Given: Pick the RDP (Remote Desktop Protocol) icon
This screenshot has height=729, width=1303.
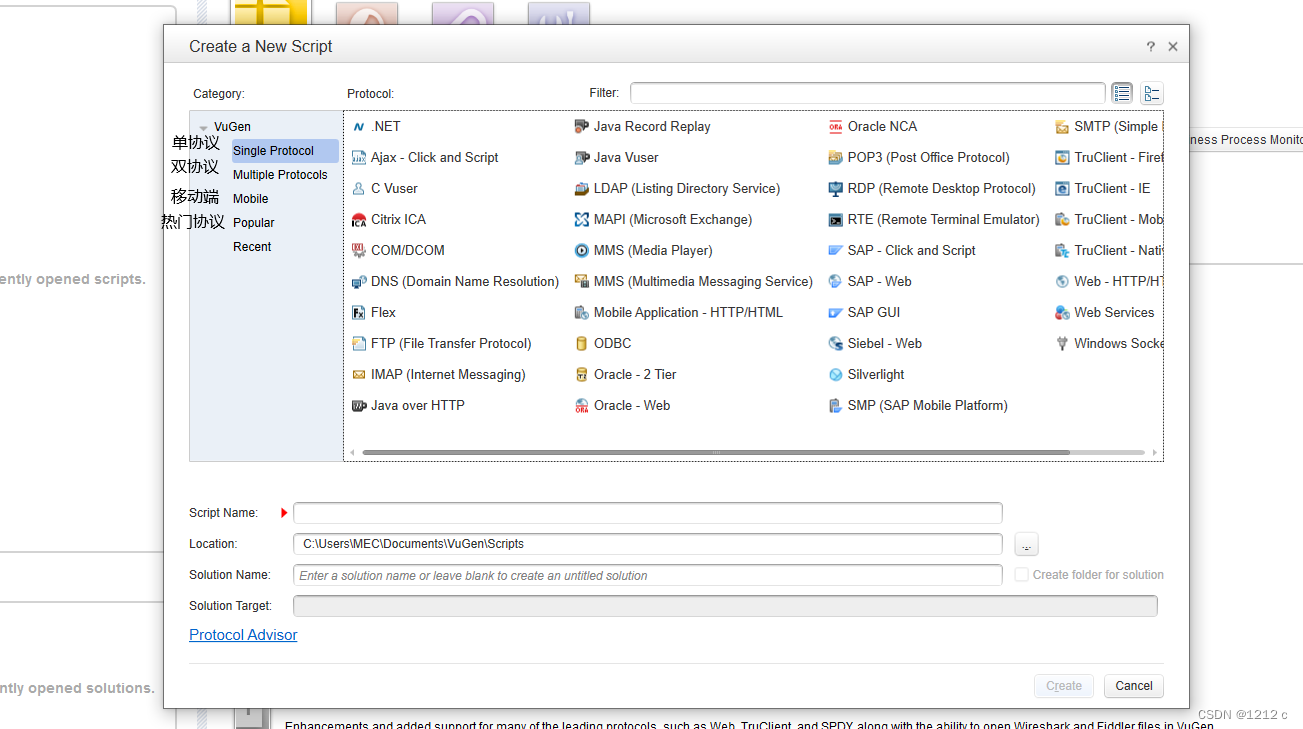Looking at the screenshot, I should pos(836,189).
